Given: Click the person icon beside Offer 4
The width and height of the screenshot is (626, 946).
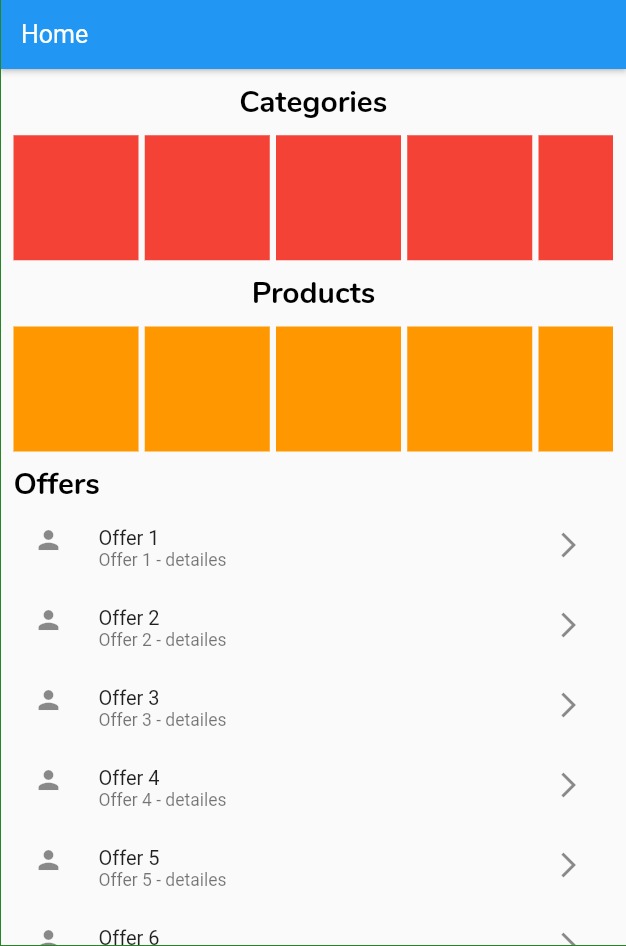Looking at the screenshot, I should pyautogui.click(x=48, y=785).
